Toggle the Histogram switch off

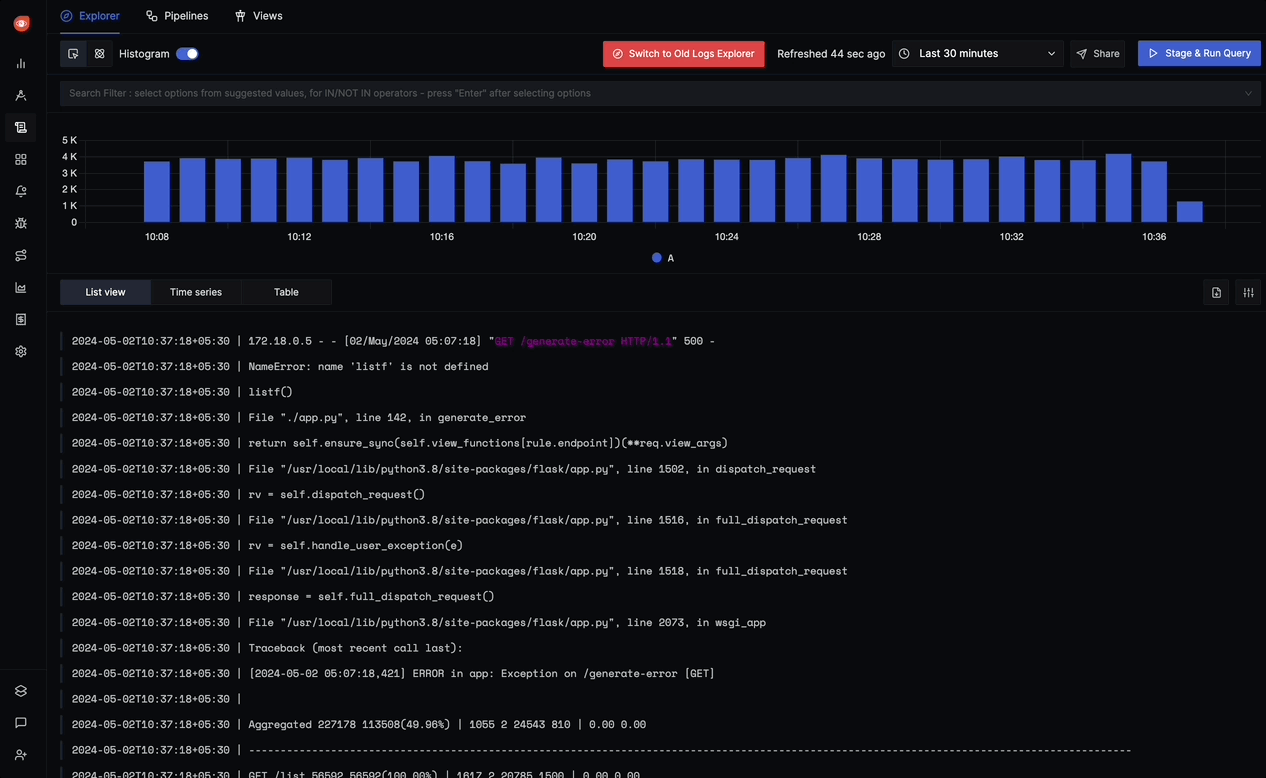pyautogui.click(x=187, y=54)
